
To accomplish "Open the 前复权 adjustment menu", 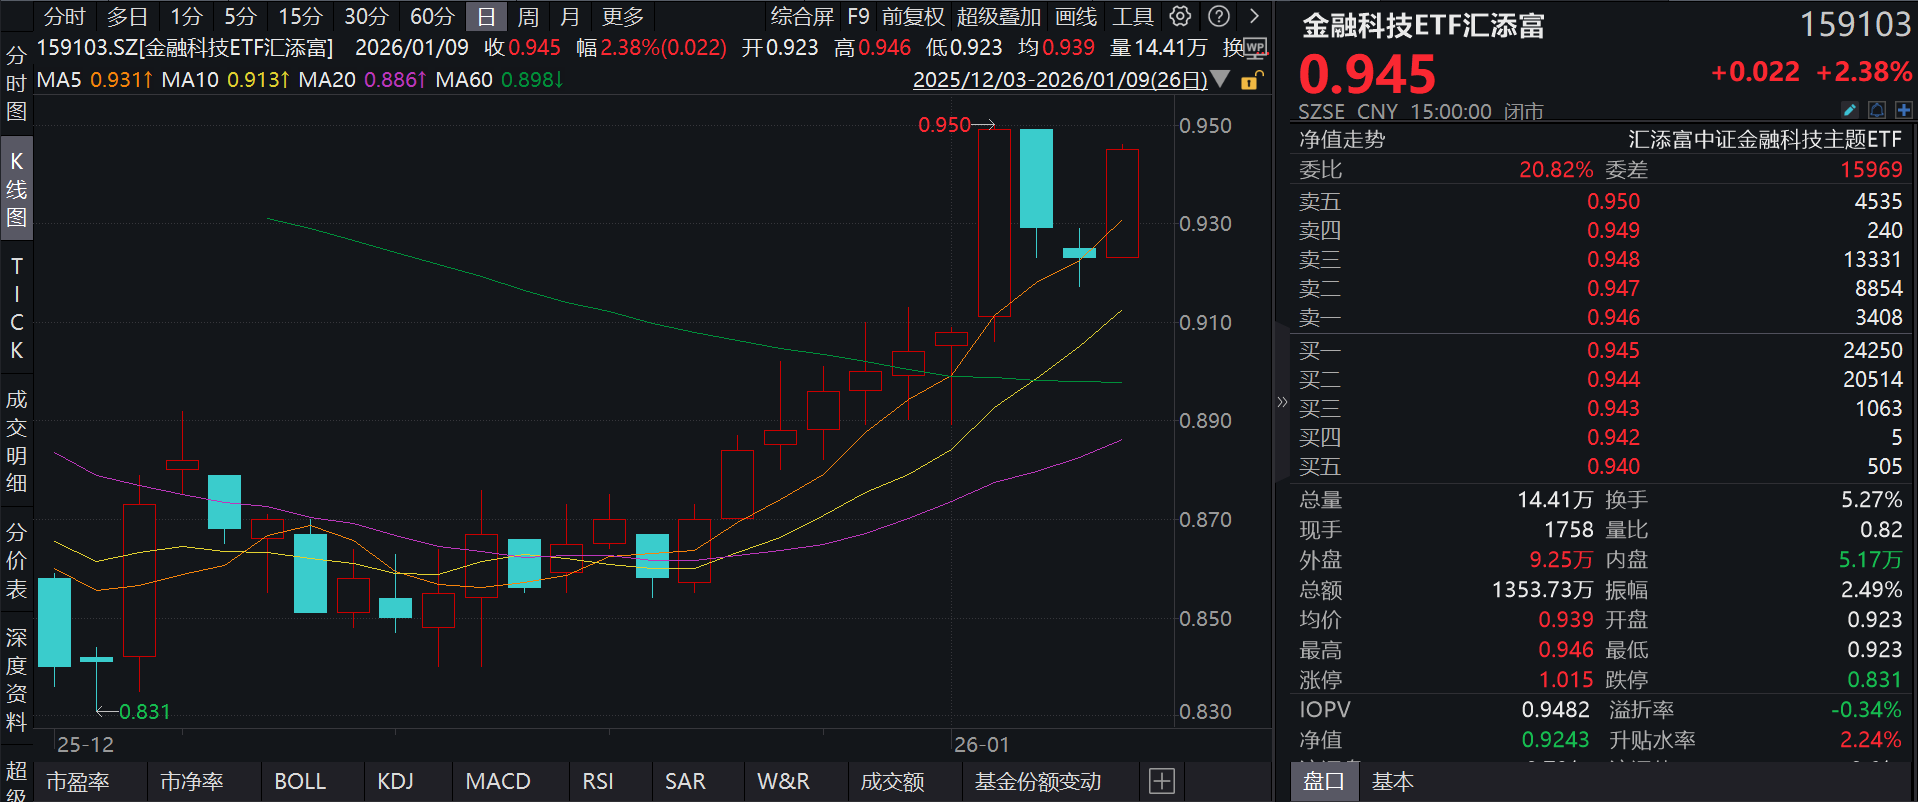I will [x=913, y=17].
